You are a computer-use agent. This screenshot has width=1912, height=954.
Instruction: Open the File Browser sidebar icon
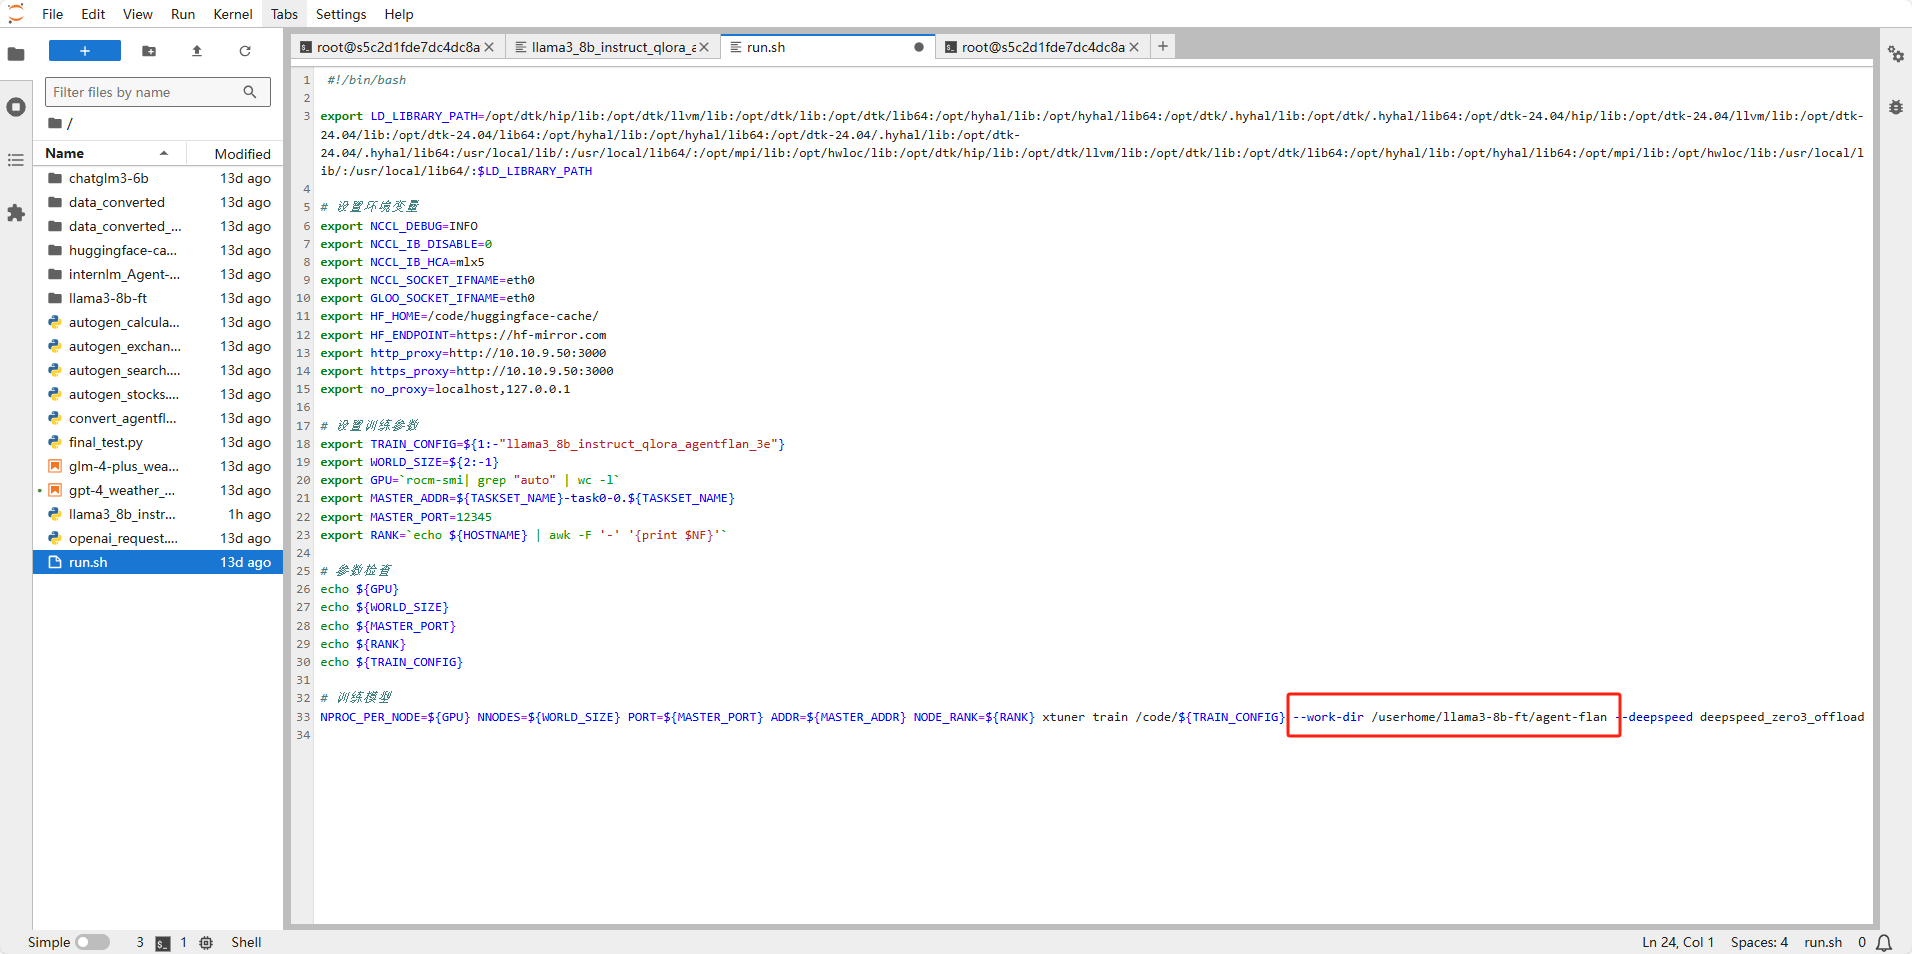click(16, 54)
